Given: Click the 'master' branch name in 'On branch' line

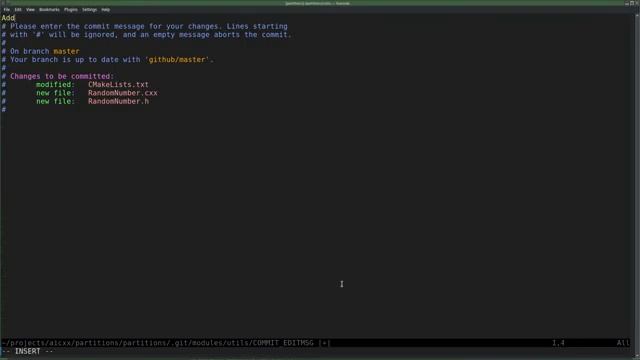Looking at the screenshot, I should [x=67, y=51].
